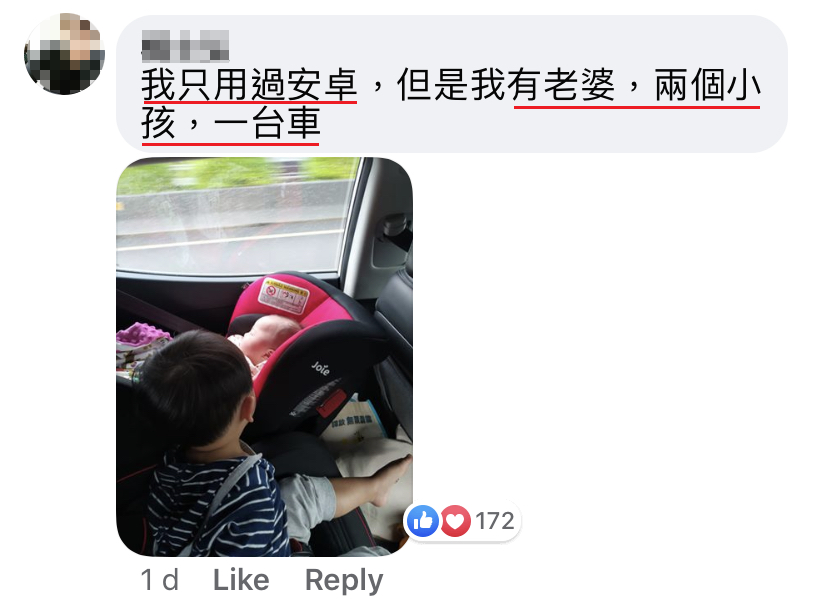Click the boy's striped shirt in photo

(x=219, y=504)
